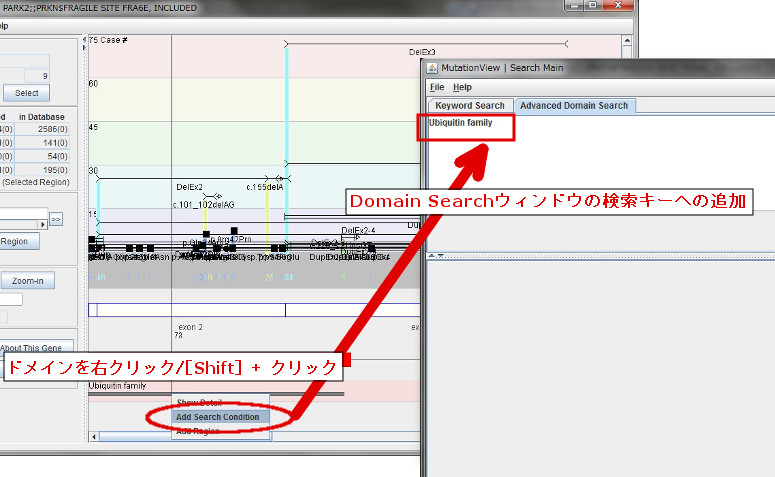The image size is (775, 477).
Task: Collapse the split pane divider arrows in Search Main
Action: coord(434,255)
